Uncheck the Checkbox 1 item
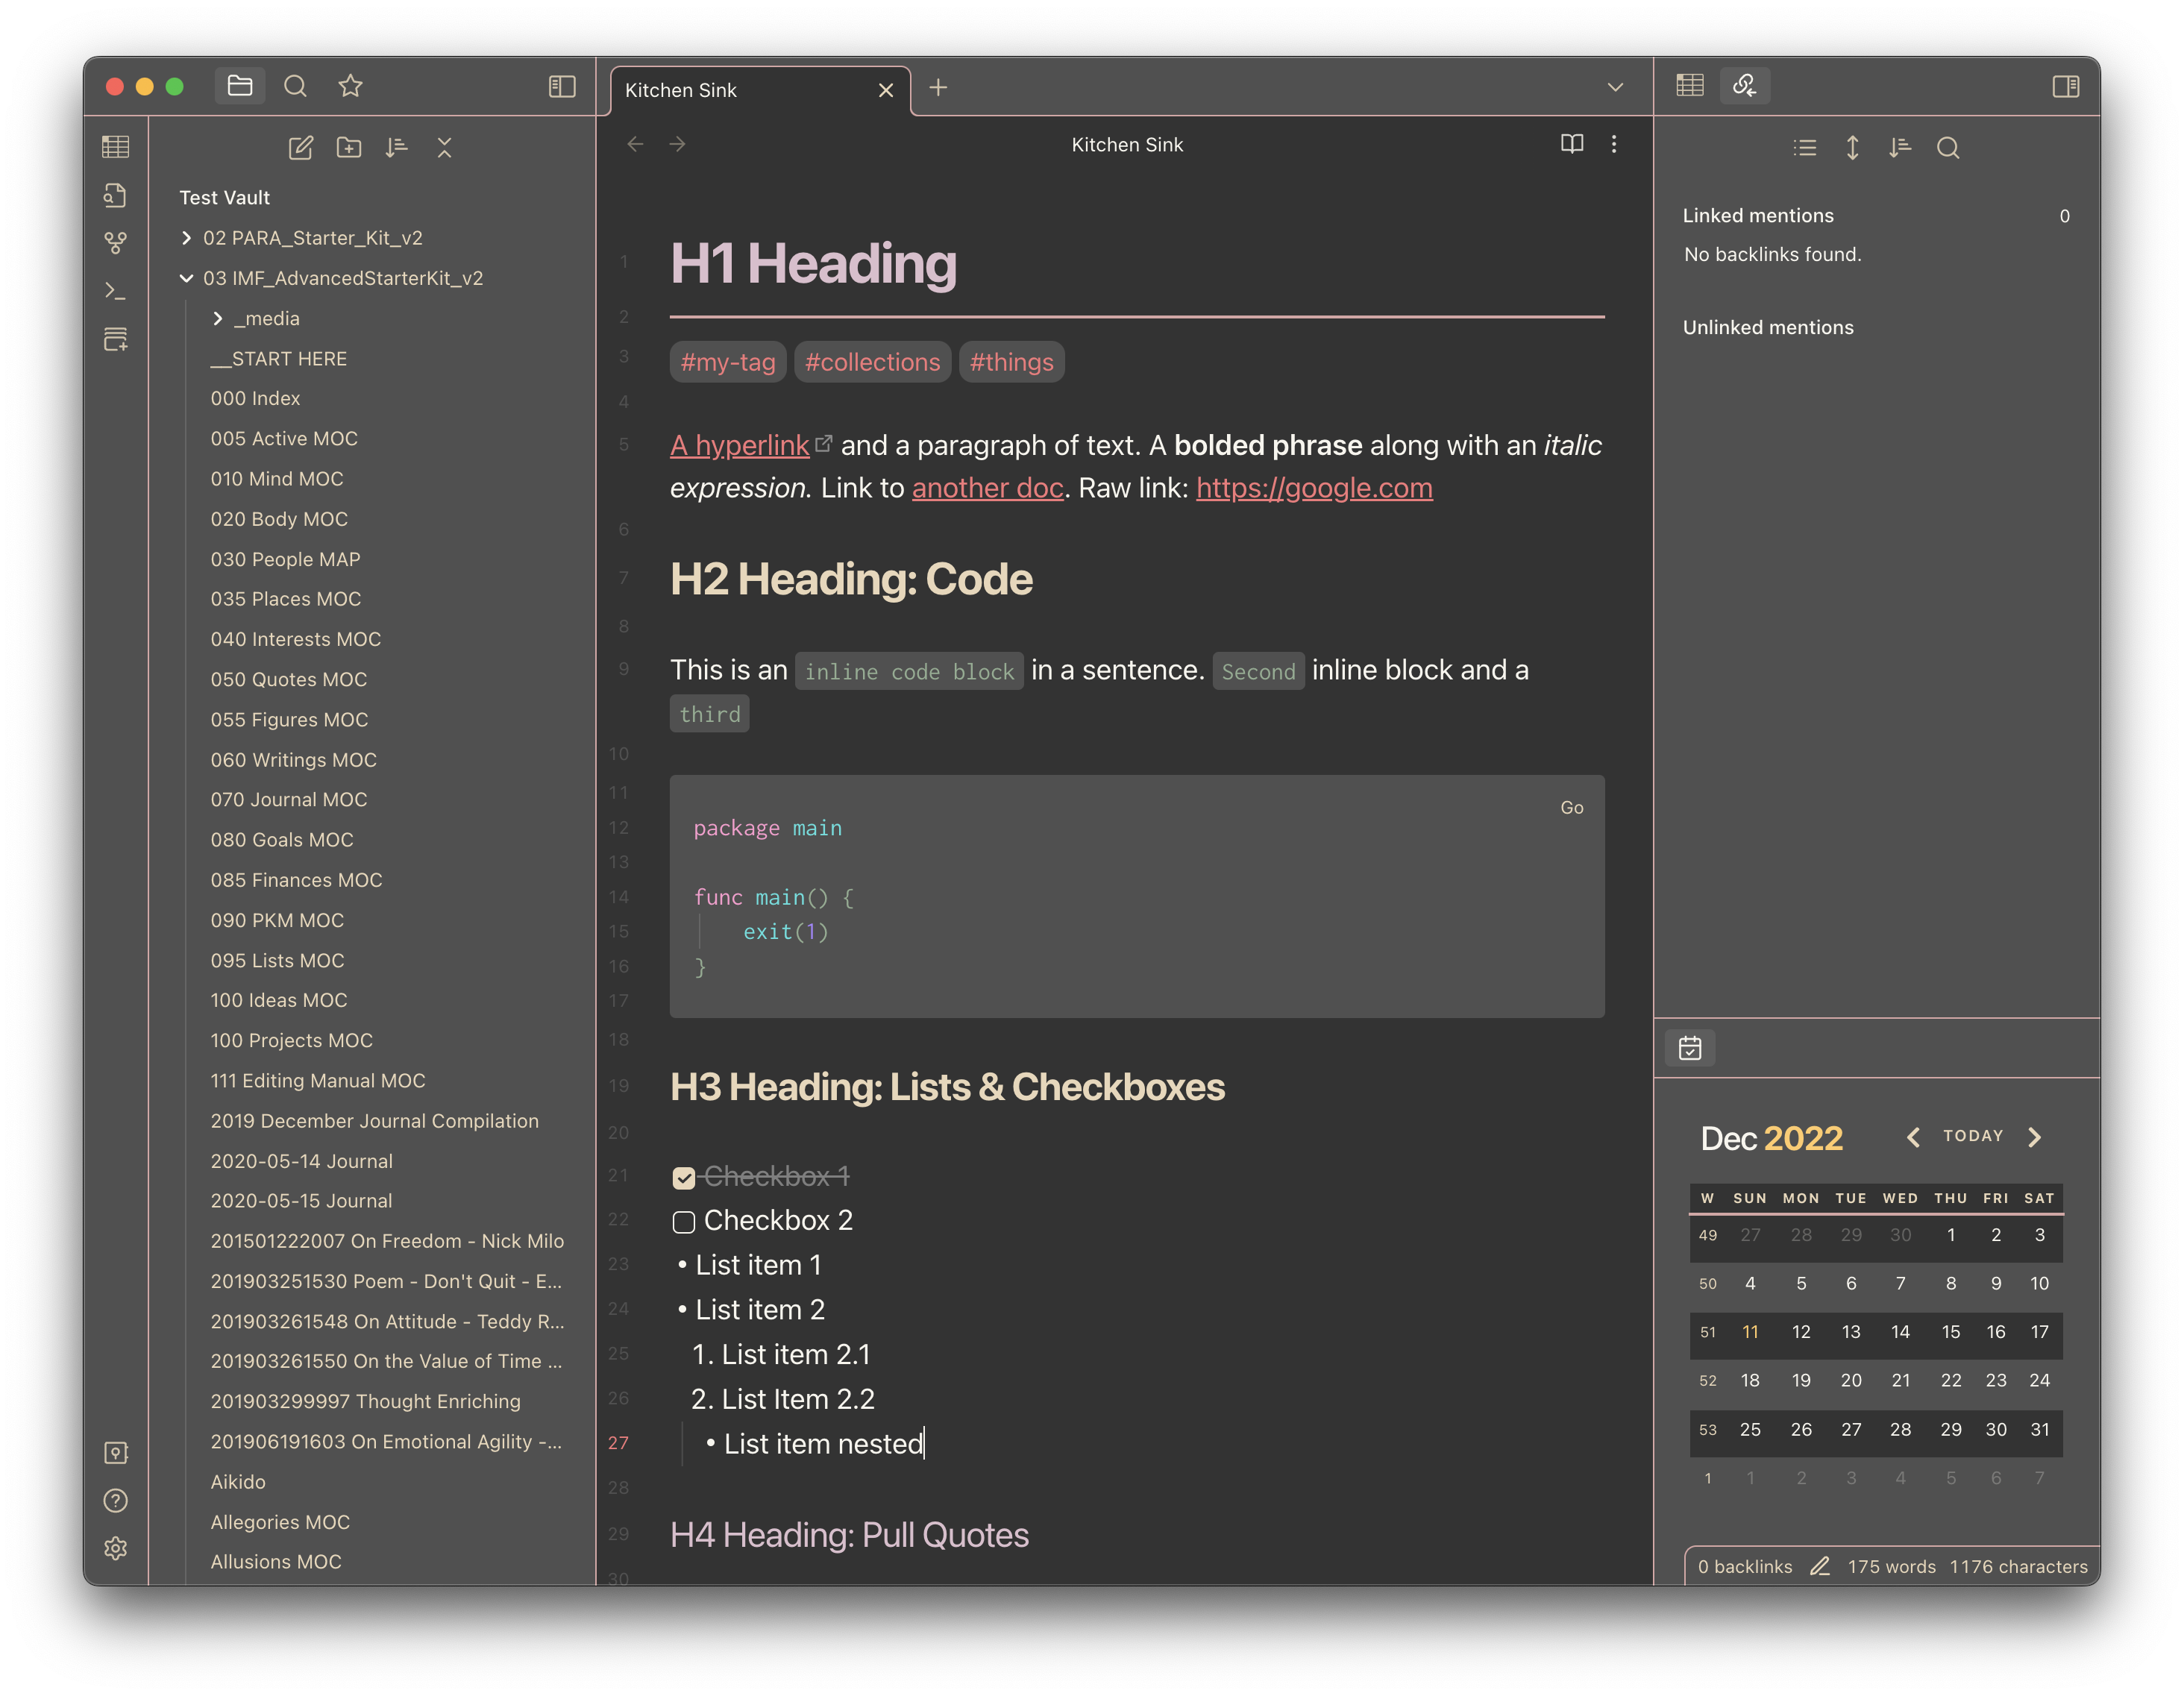2184x1696 pixels. tap(684, 1178)
